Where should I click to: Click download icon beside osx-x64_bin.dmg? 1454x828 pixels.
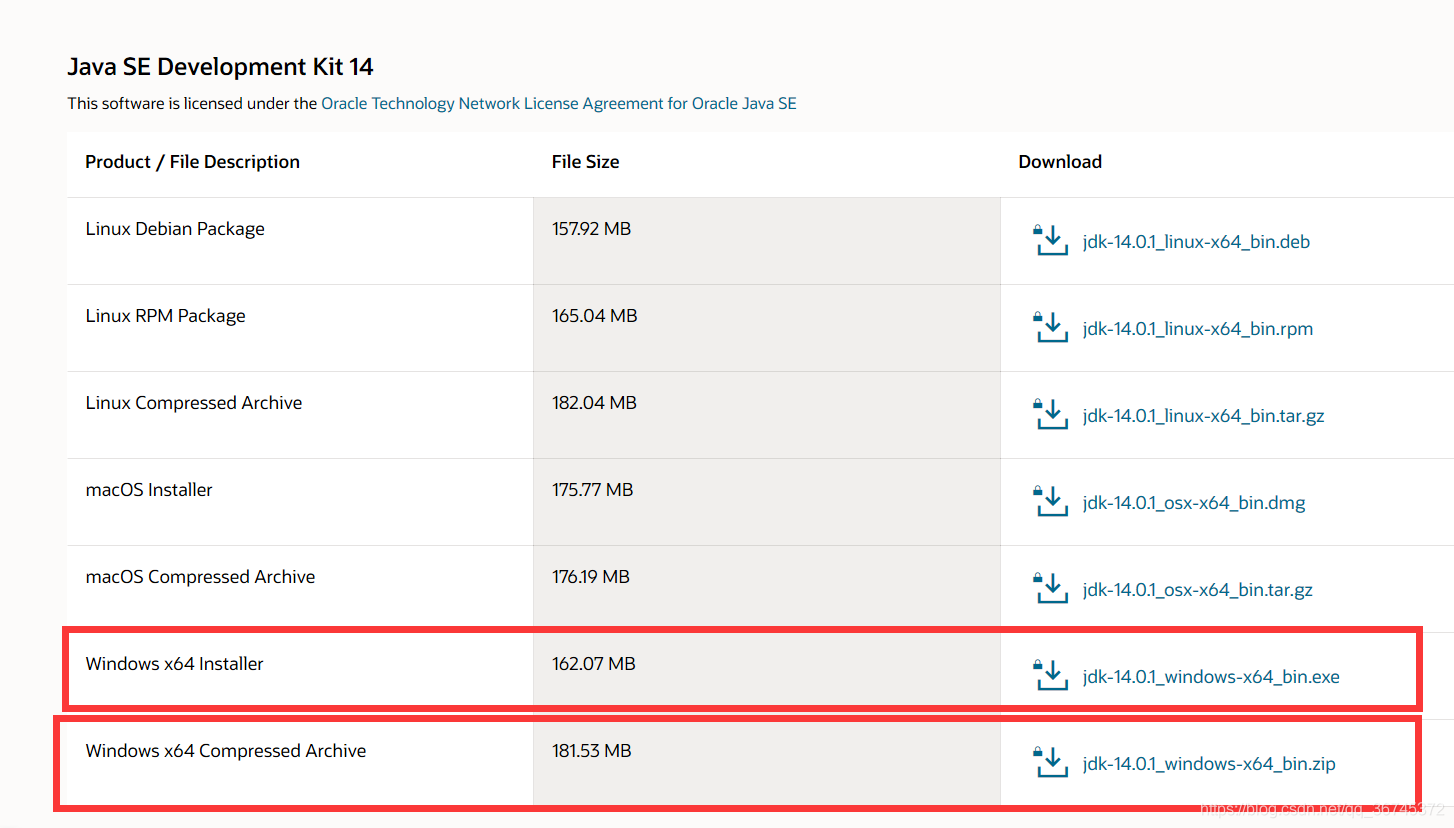coord(1050,502)
